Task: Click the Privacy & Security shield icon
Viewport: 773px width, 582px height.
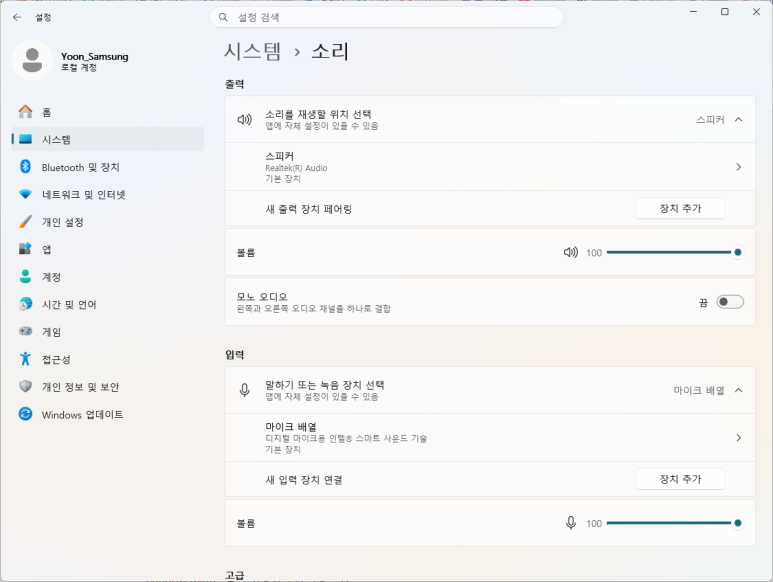Action: [26, 386]
